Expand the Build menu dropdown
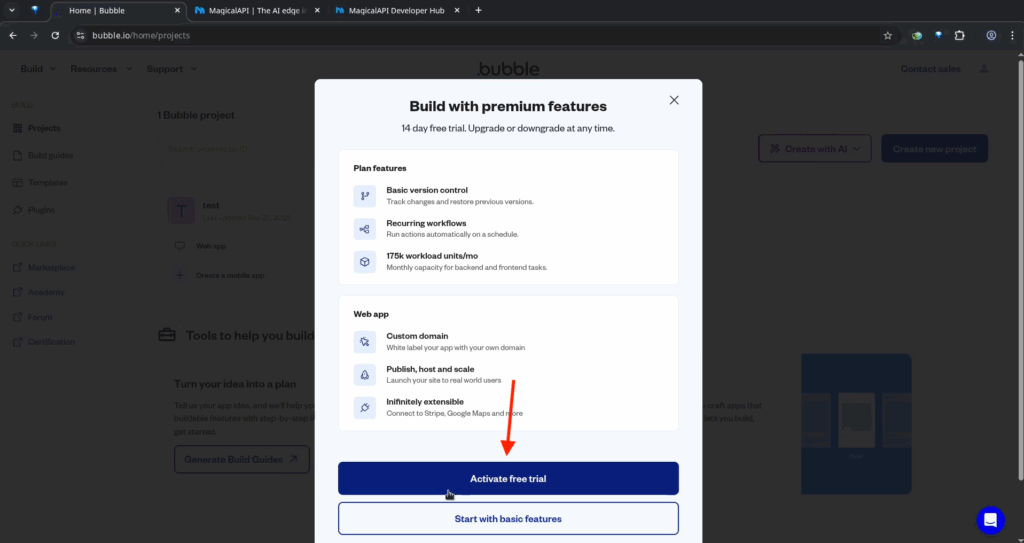This screenshot has width=1024, height=543. (38, 69)
